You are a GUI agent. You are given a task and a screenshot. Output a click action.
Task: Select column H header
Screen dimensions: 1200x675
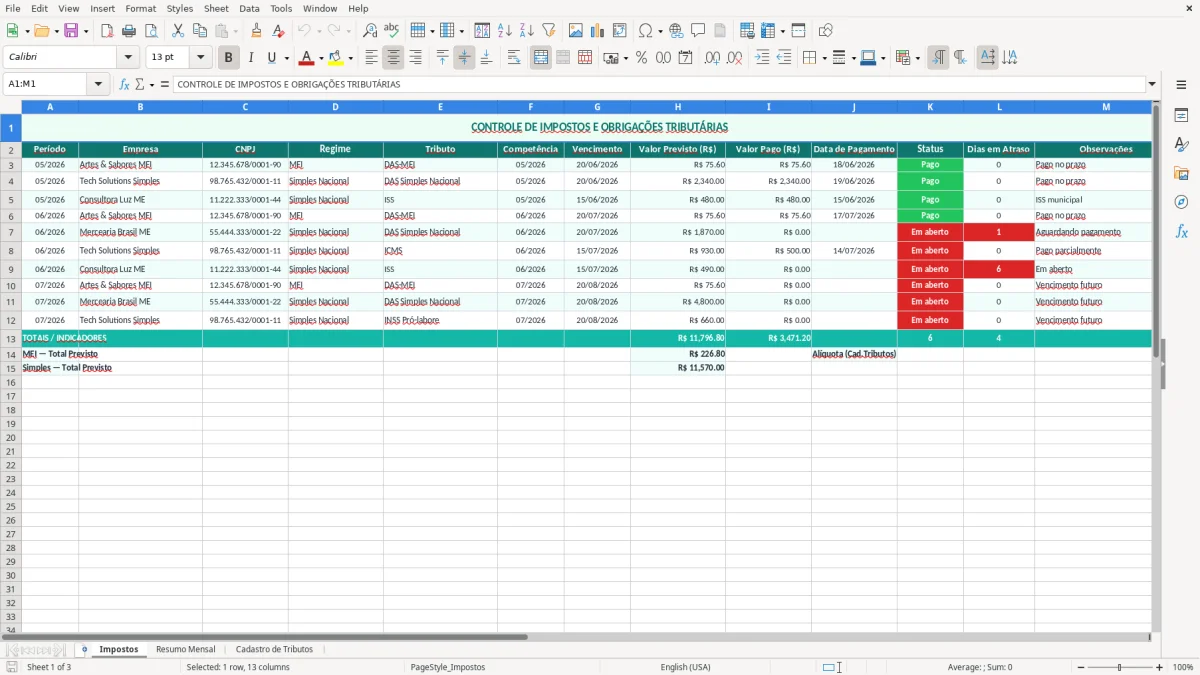point(678,106)
